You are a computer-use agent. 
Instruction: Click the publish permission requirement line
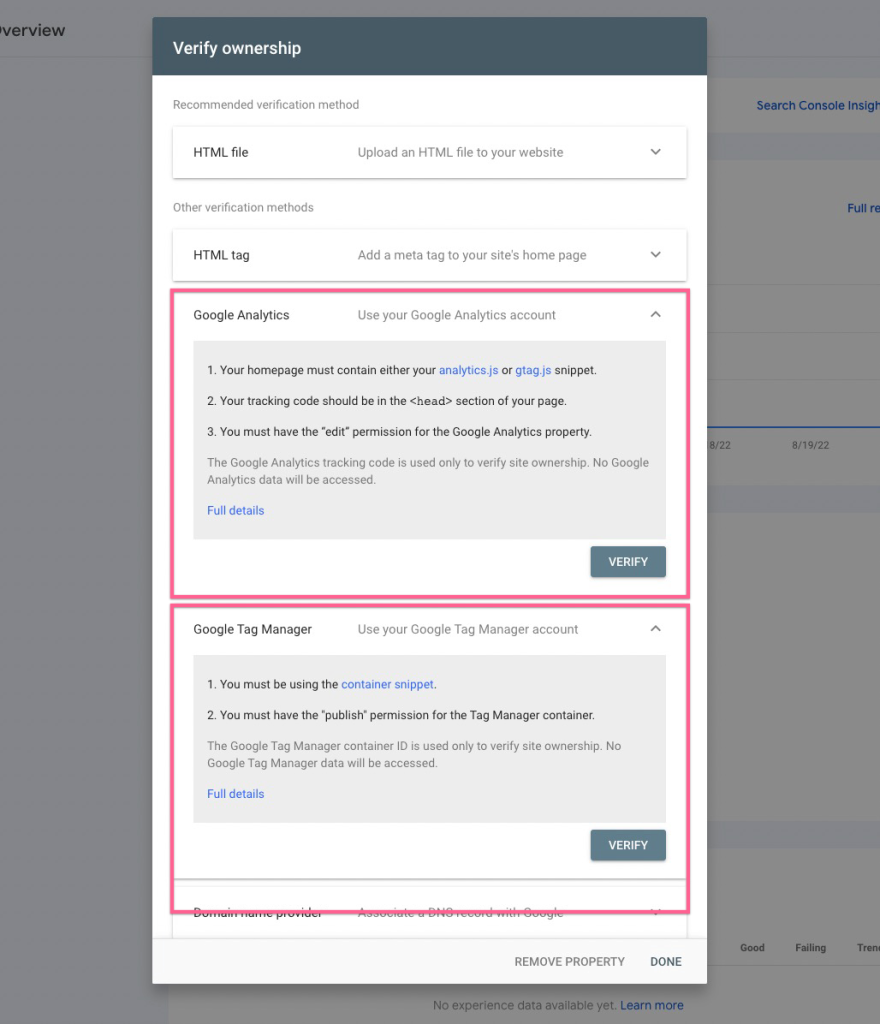(400, 715)
